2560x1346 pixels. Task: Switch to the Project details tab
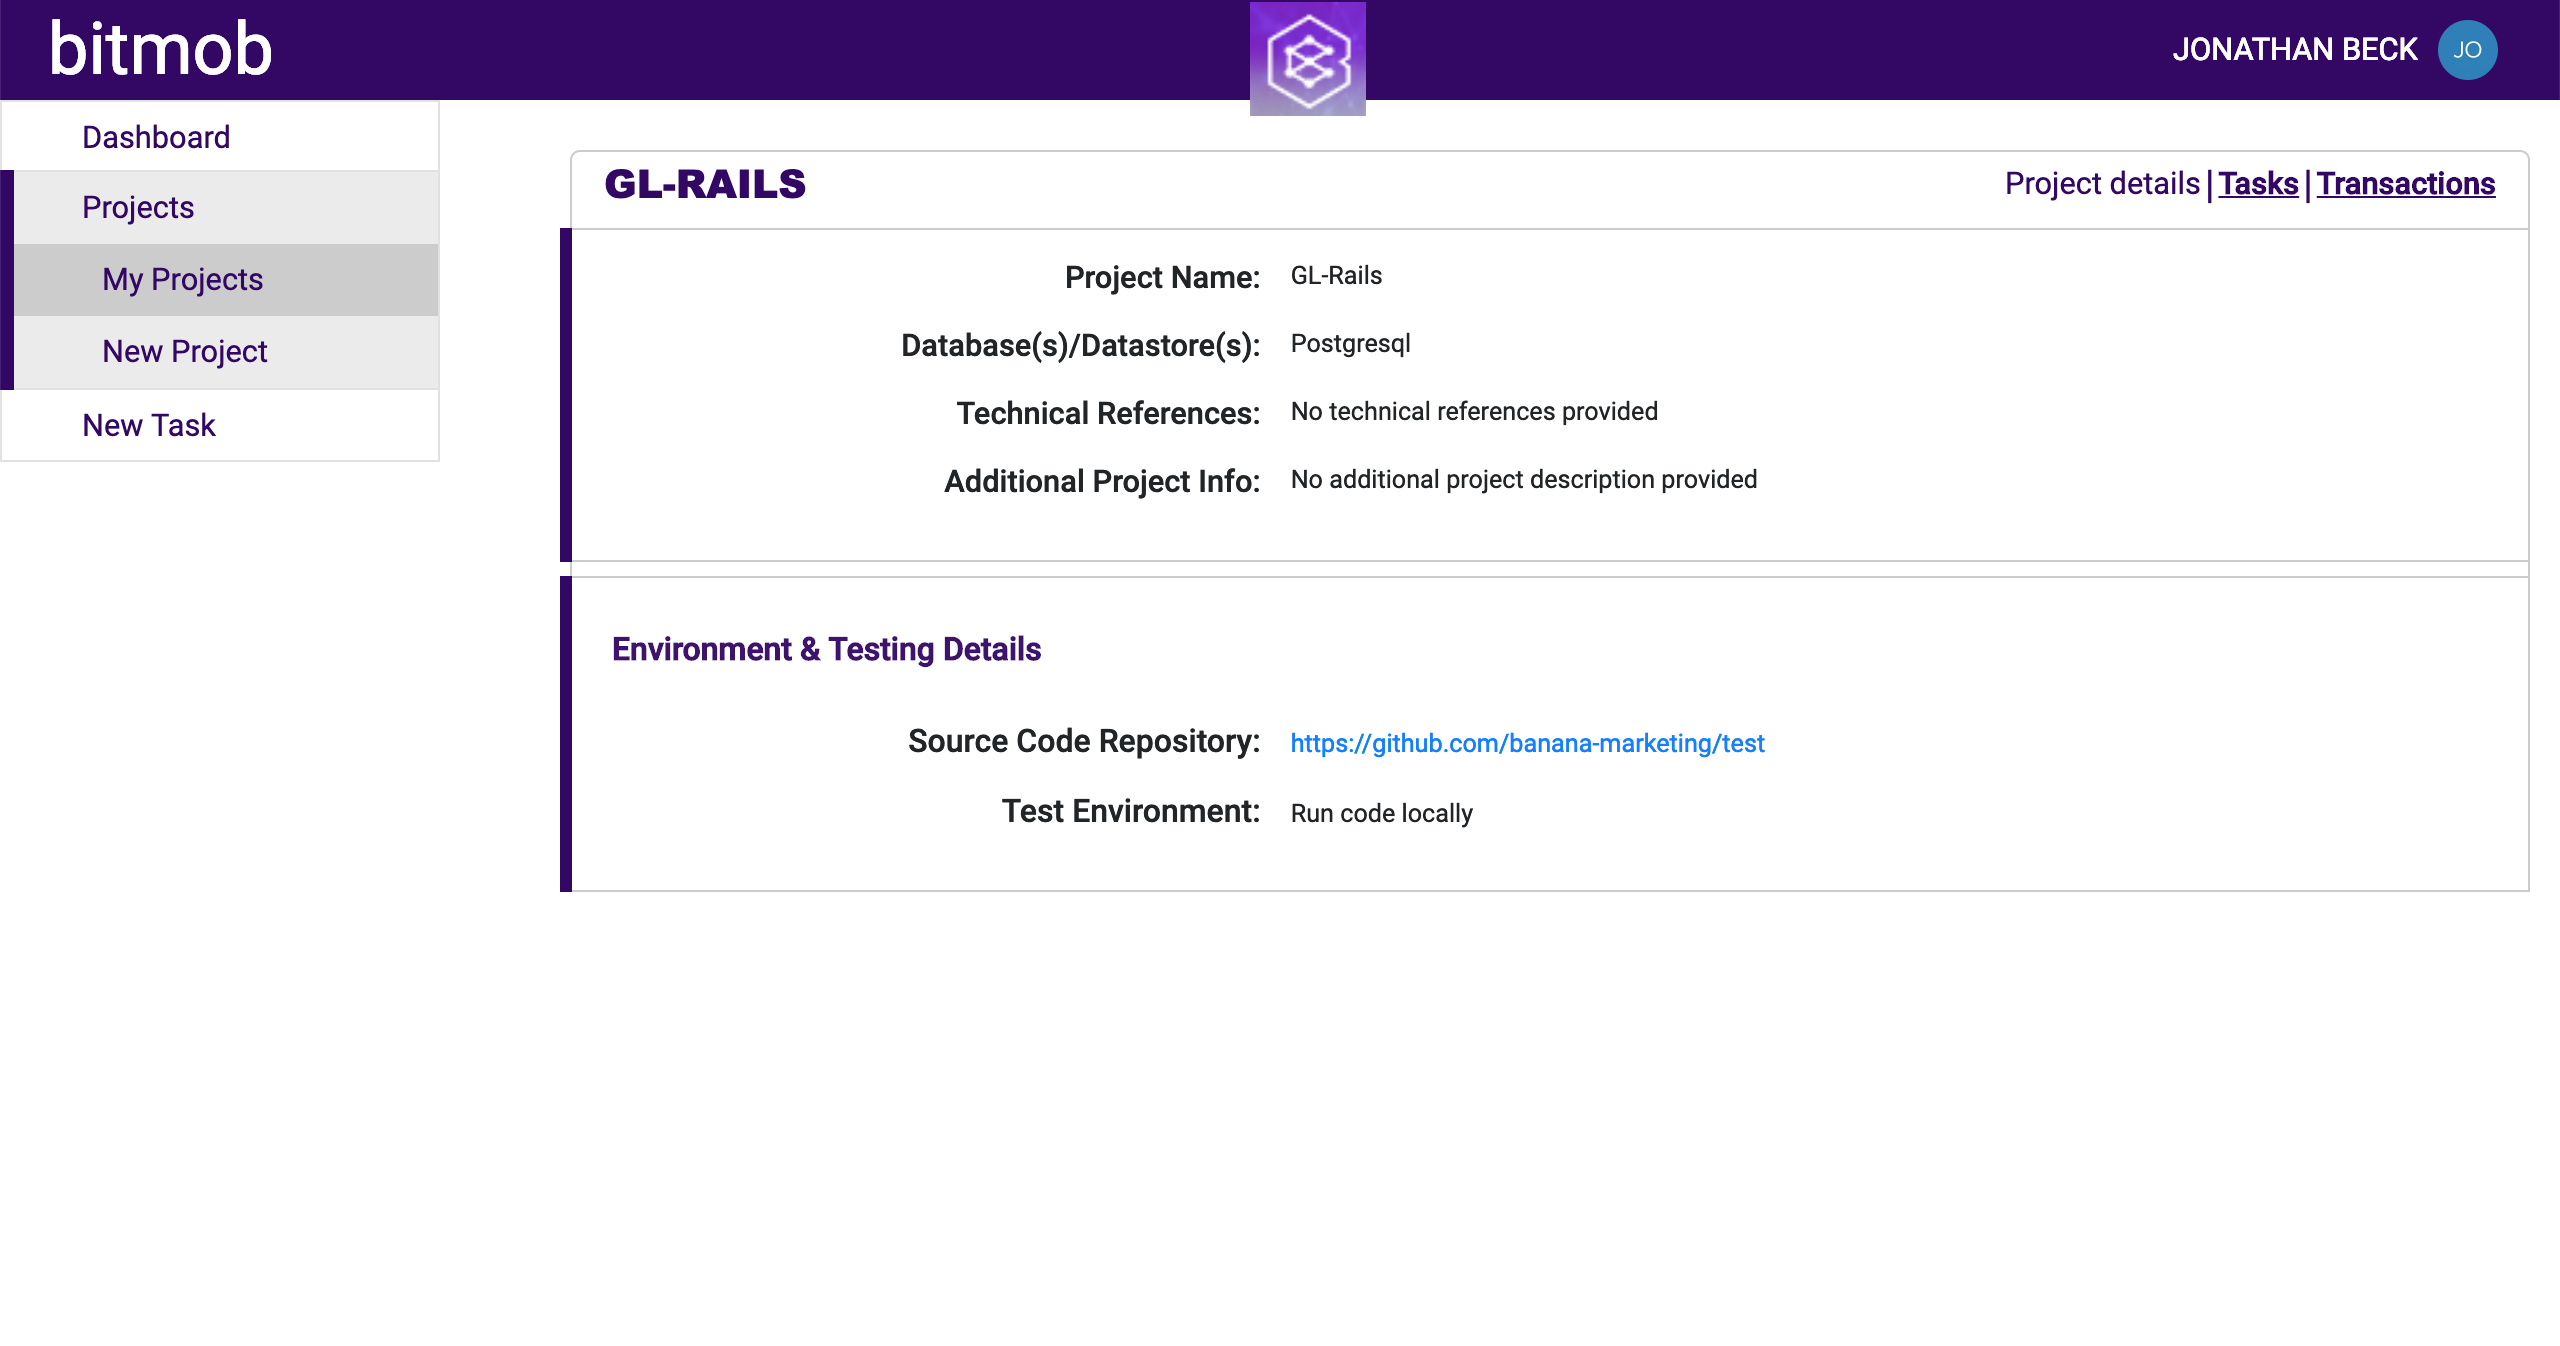(x=2102, y=184)
